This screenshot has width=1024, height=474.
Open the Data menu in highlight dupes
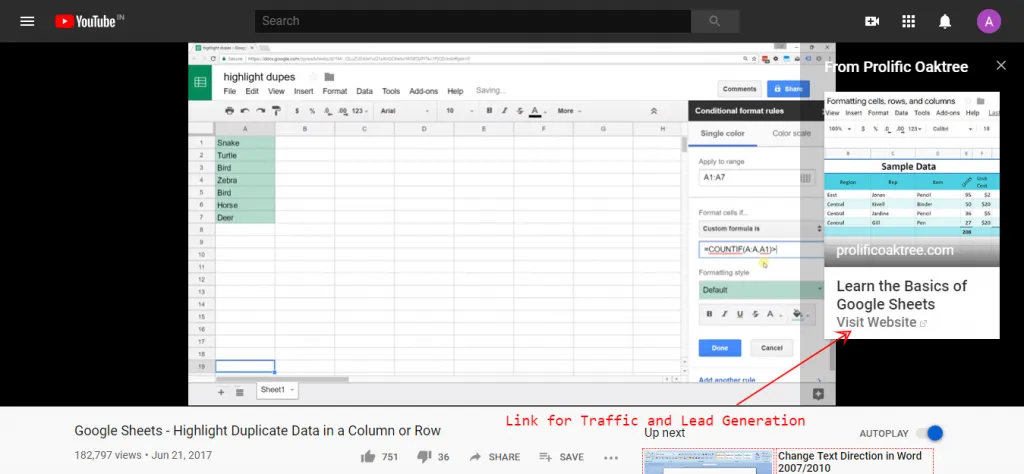click(364, 91)
